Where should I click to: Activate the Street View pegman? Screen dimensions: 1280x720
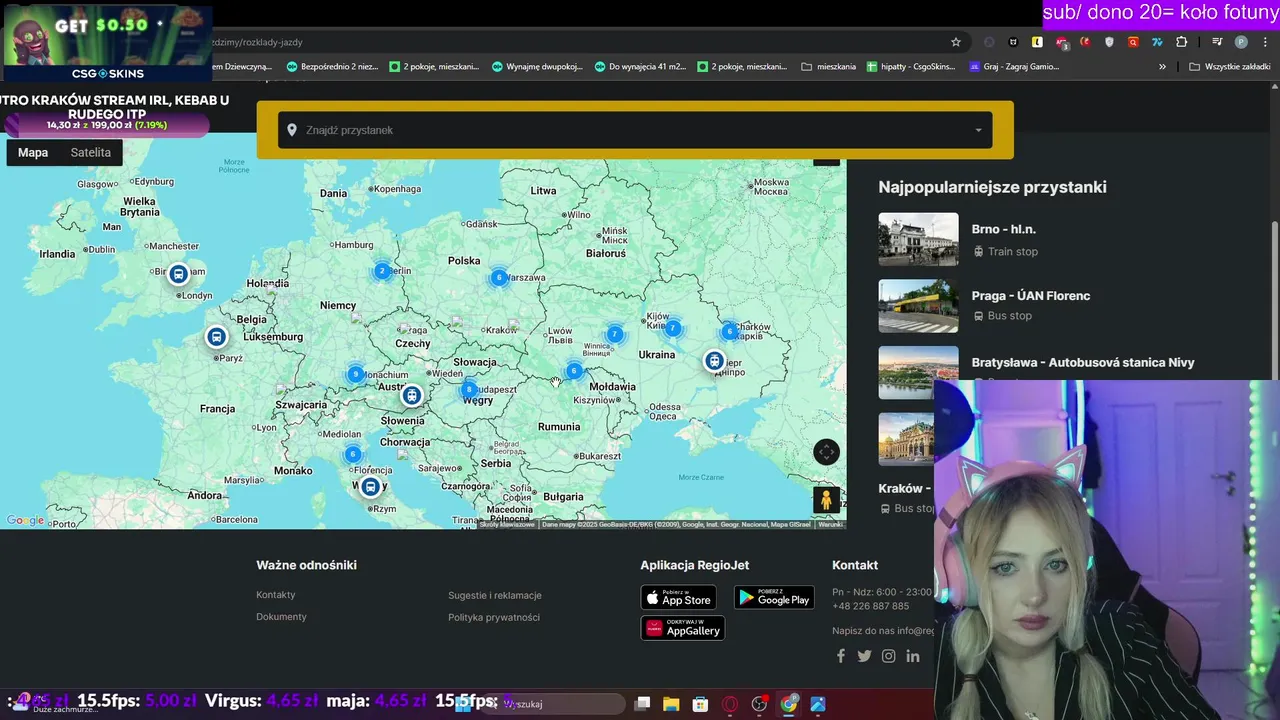(x=826, y=499)
